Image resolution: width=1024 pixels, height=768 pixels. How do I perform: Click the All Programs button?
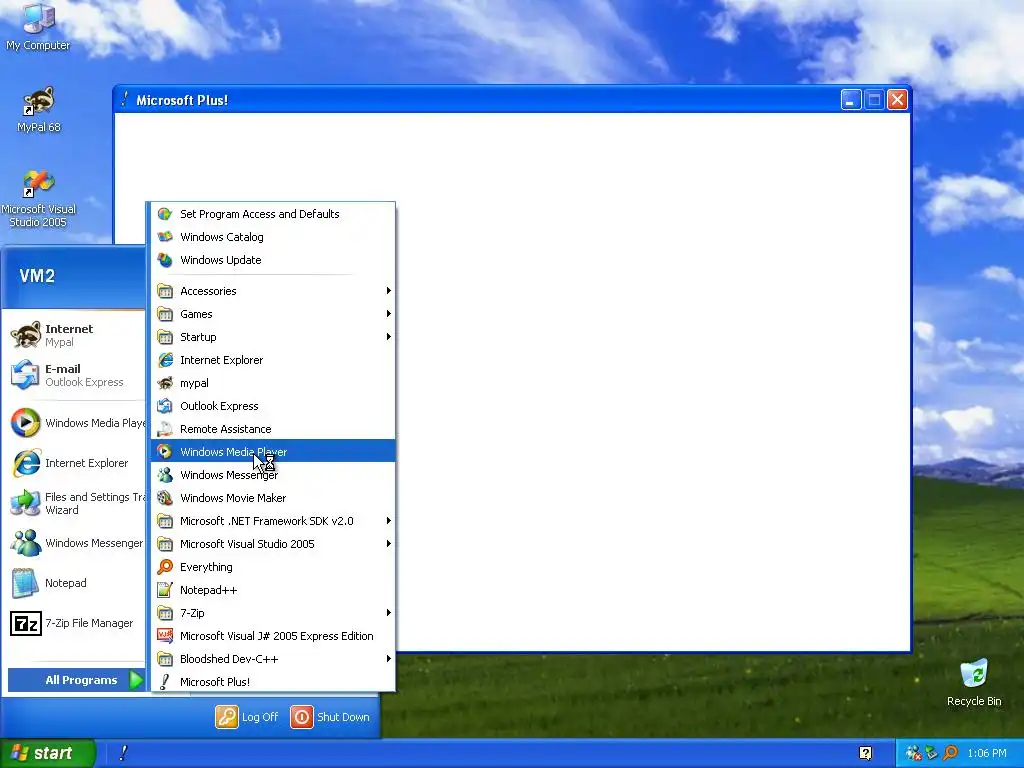tap(76, 680)
